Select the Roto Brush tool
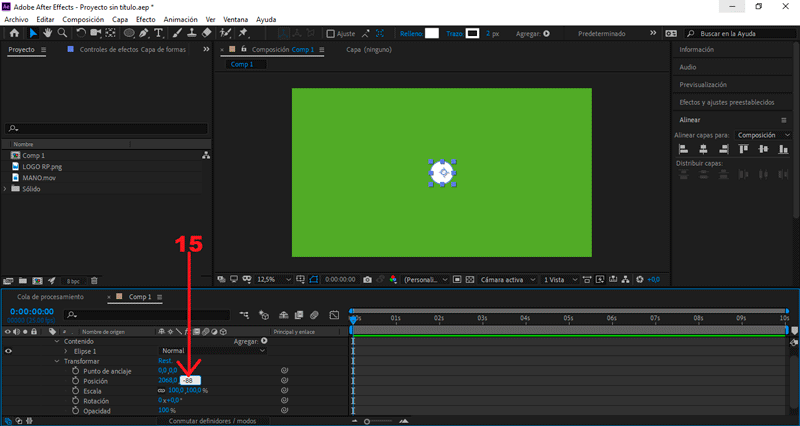Image resolution: width=800 pixels, height=426 pixels. (x=225, y=33)
